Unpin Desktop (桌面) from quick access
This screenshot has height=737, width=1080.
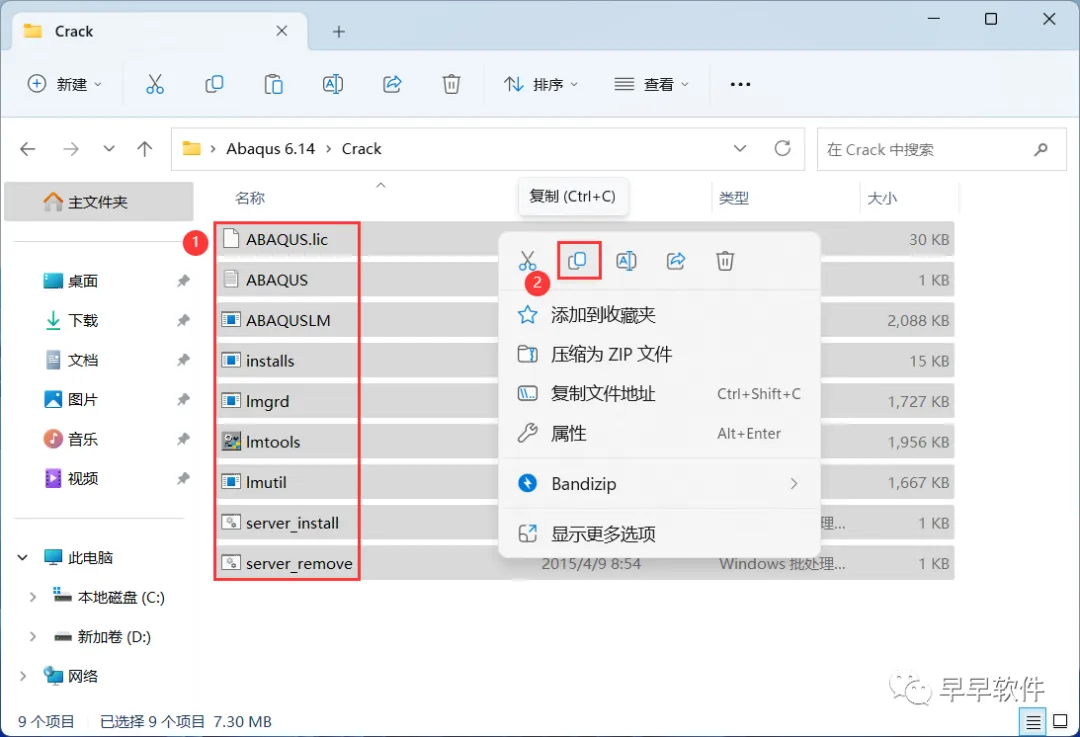183,280
